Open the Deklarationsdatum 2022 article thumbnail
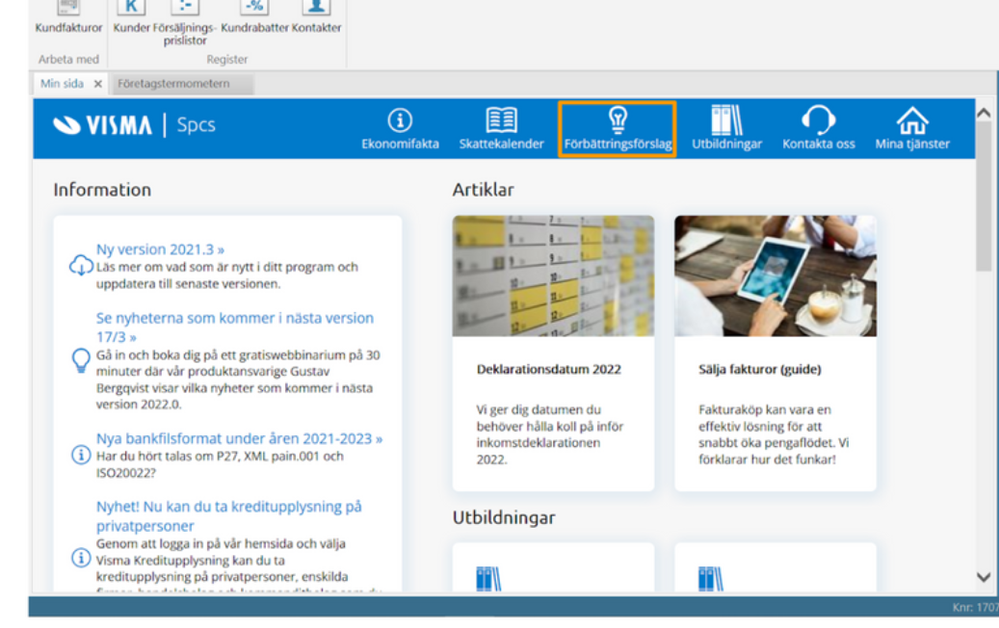The image size is (999, 628). [553, 276]
